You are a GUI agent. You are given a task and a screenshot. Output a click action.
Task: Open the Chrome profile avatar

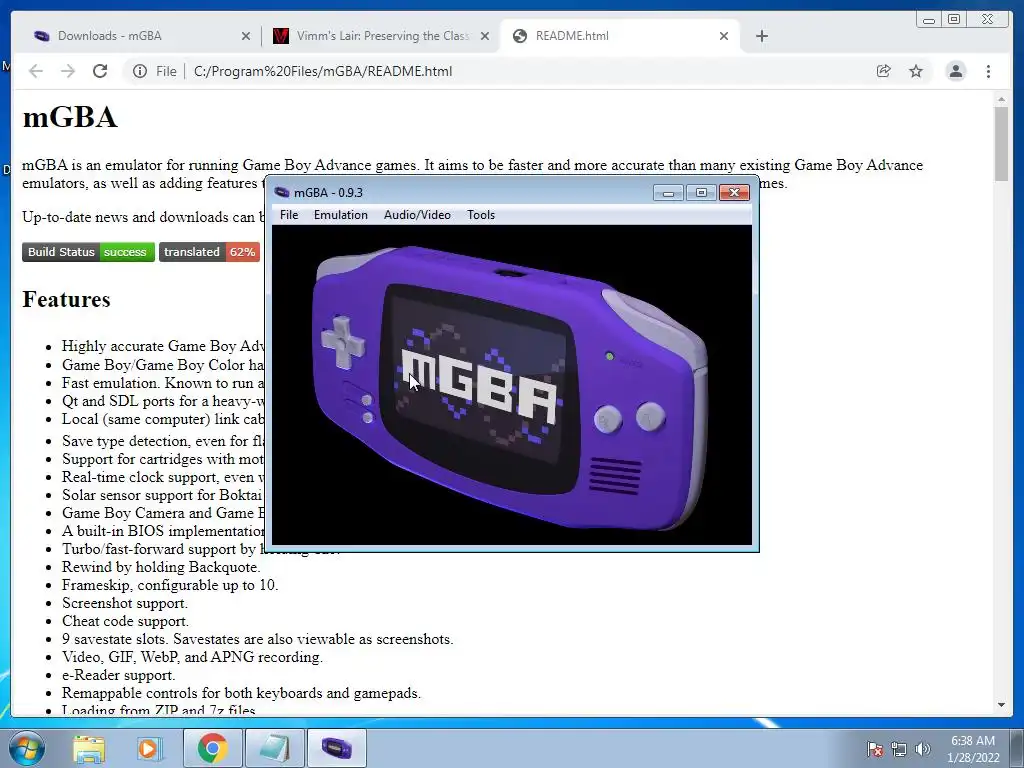[x=955, y=71]
